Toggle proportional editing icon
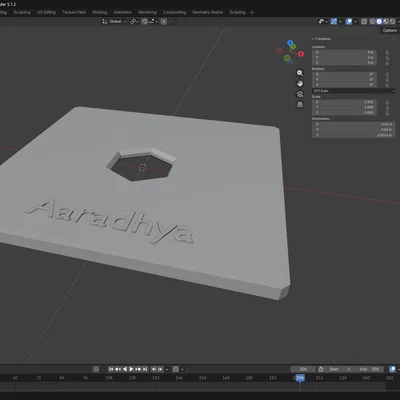 point(164,21)
